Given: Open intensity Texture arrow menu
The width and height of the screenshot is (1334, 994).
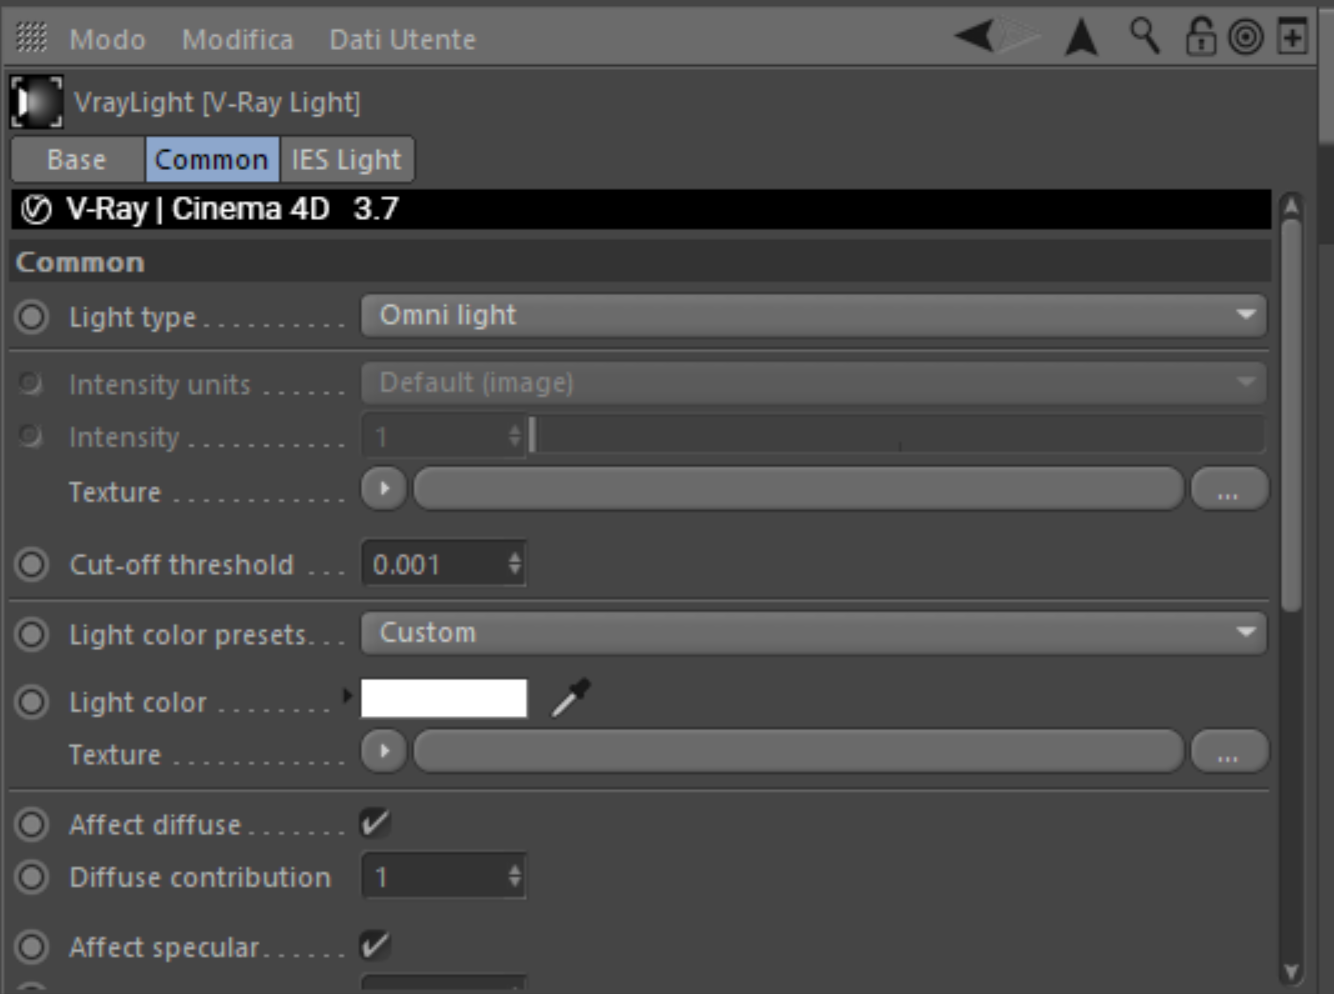Looking at the screenshot, I should click(384, 489).
